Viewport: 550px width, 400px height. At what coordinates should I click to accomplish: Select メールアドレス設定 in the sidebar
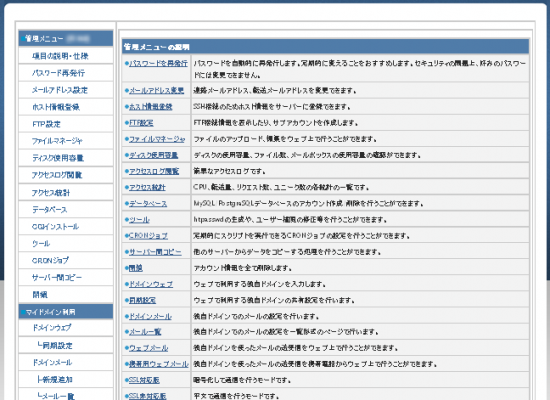(x=60, y=90)
